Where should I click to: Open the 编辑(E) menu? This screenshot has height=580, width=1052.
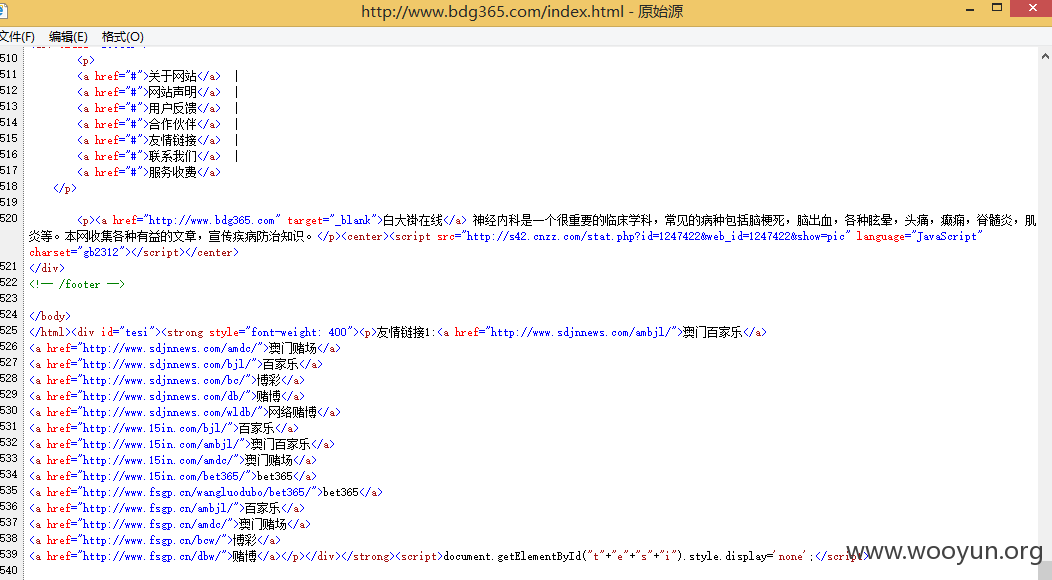pyautogui.click(x=68, y=37)
